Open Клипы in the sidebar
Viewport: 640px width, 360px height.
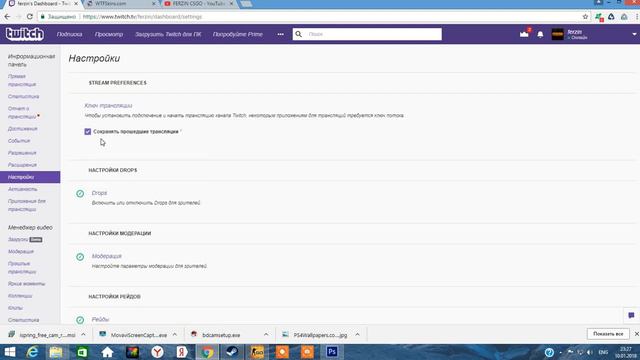tap(16, 308)
